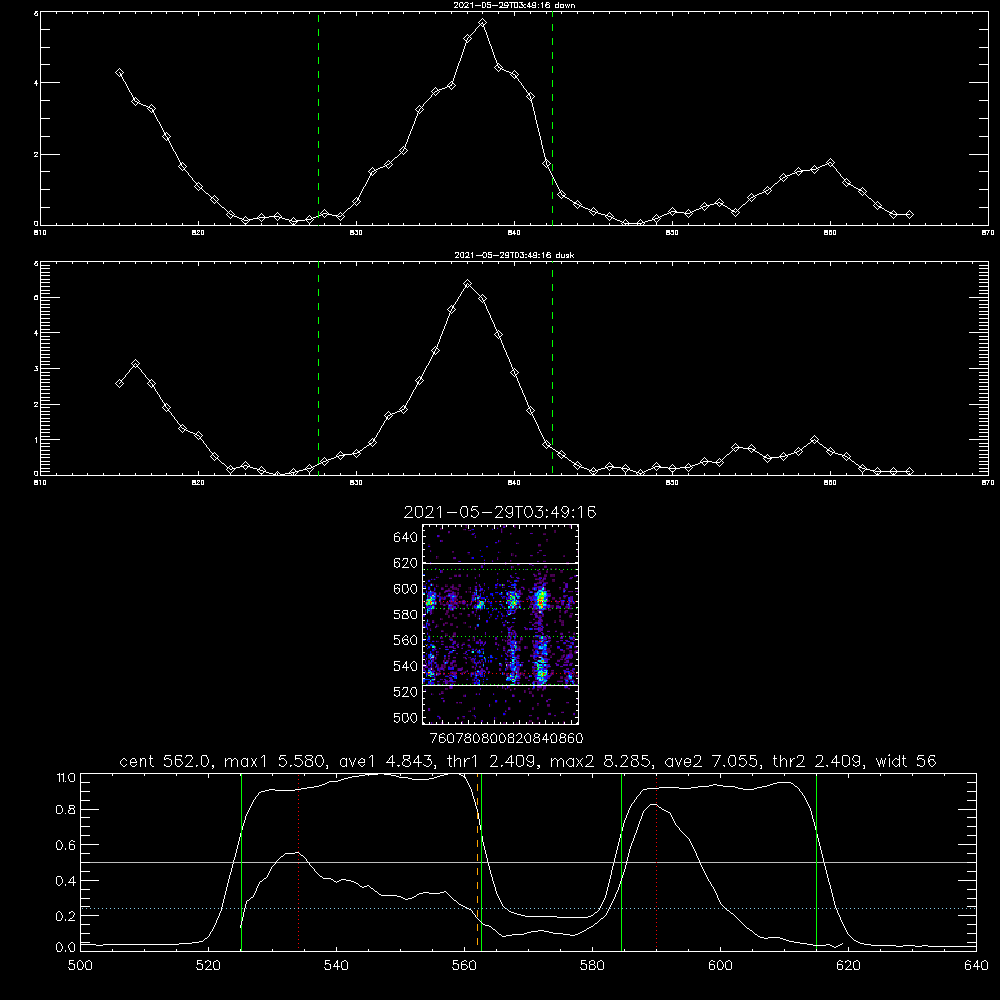Click secondary peak marker near 860 in dawn plot
The image size is (1000, 1000).
tap(830, 163)
